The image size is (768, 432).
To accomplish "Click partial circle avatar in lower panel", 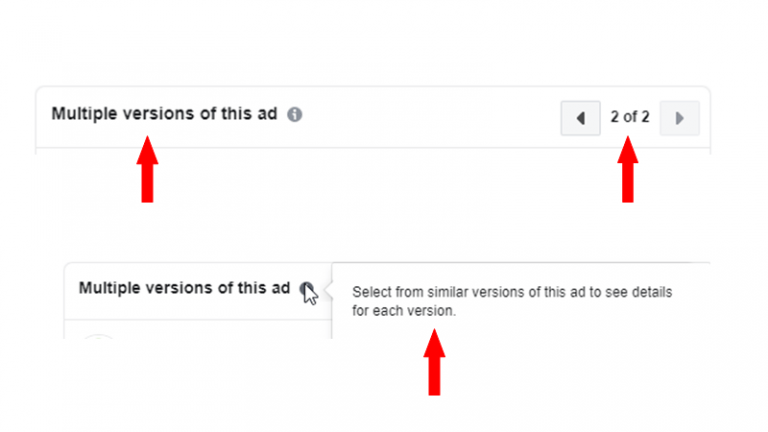I will tap(98, 338).
